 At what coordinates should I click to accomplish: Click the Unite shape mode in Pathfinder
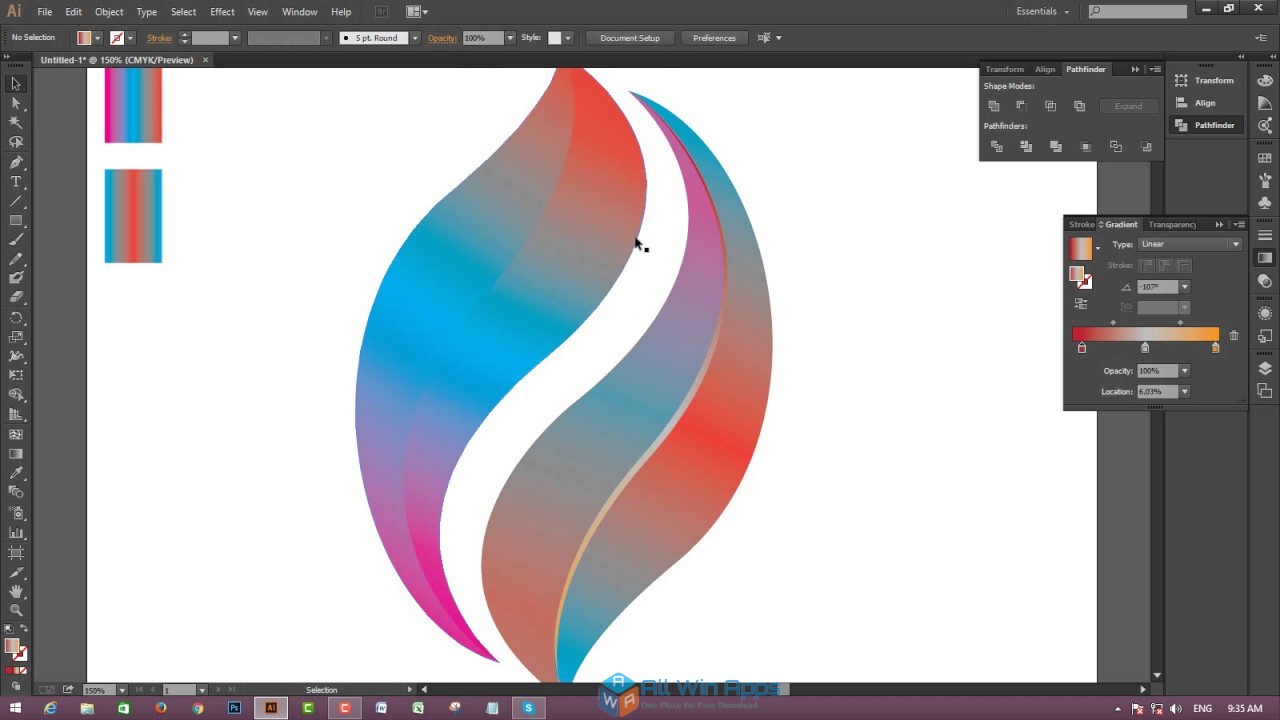coord(993,105)
